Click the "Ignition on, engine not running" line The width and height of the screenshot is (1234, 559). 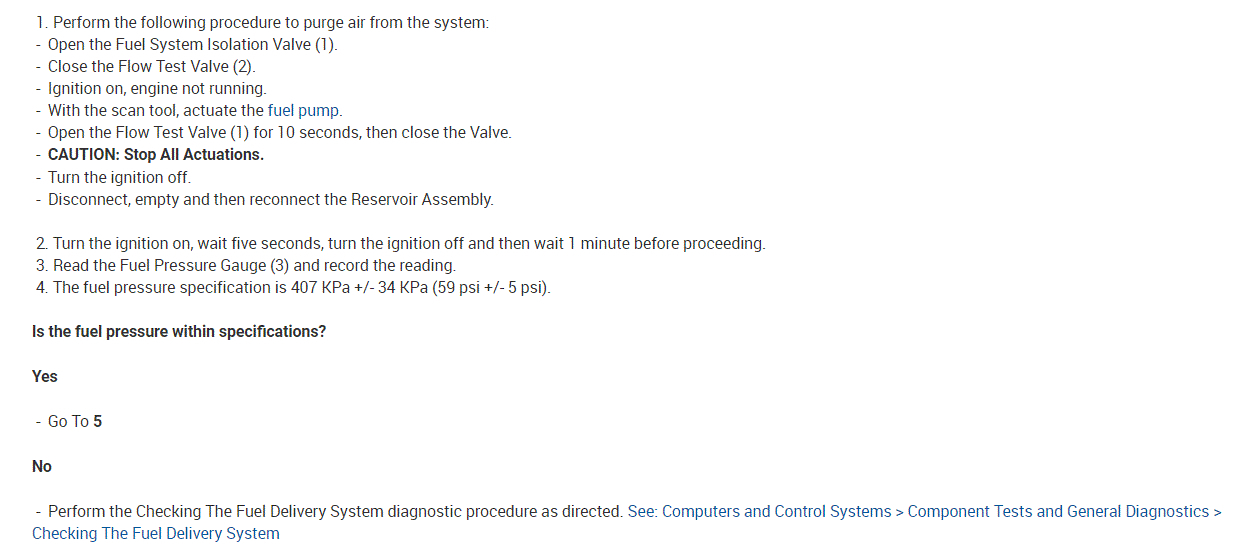(x=157, y=88)
